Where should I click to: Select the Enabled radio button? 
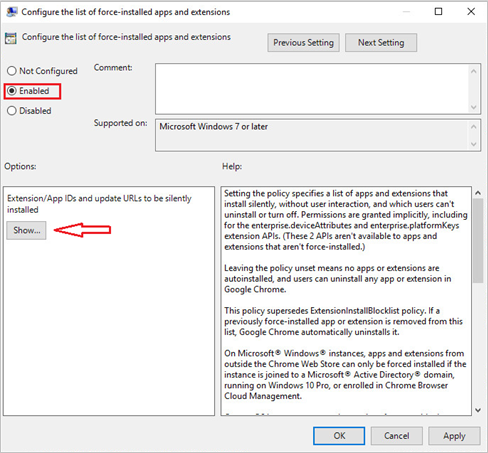click(12, 91)
